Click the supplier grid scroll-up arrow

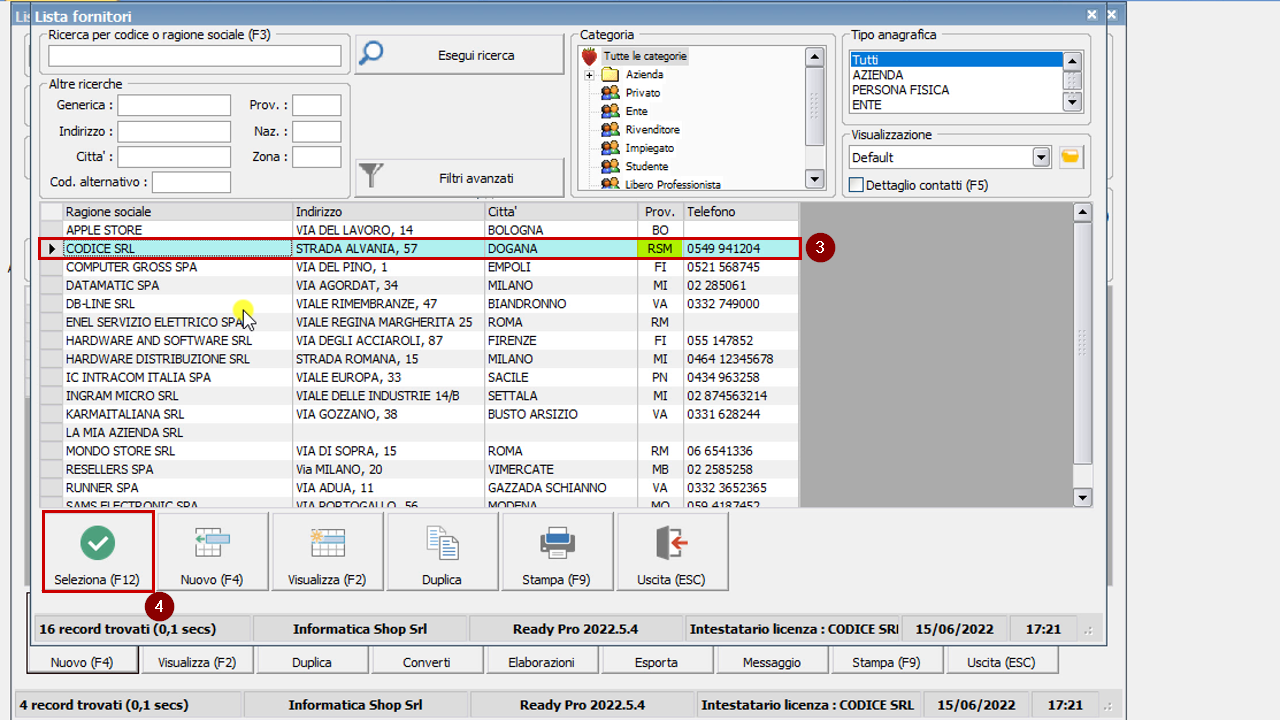tap(1082, 212)
